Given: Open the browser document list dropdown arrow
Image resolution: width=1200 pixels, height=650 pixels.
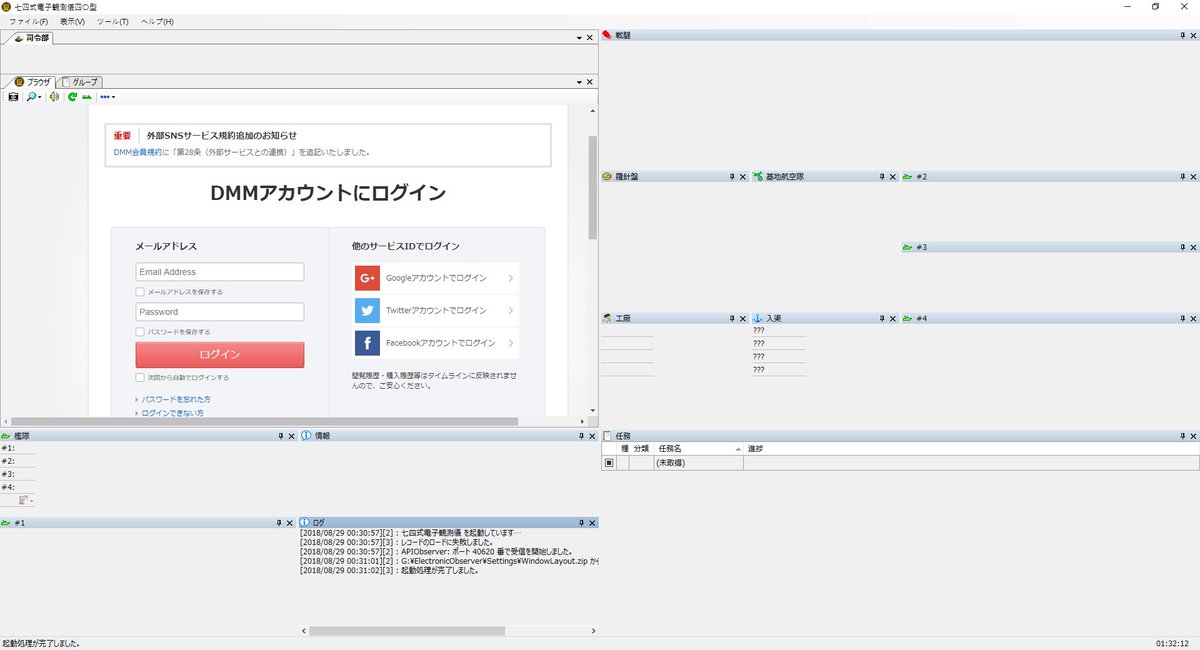Looking at the screenshot, I should click(580, 81).
